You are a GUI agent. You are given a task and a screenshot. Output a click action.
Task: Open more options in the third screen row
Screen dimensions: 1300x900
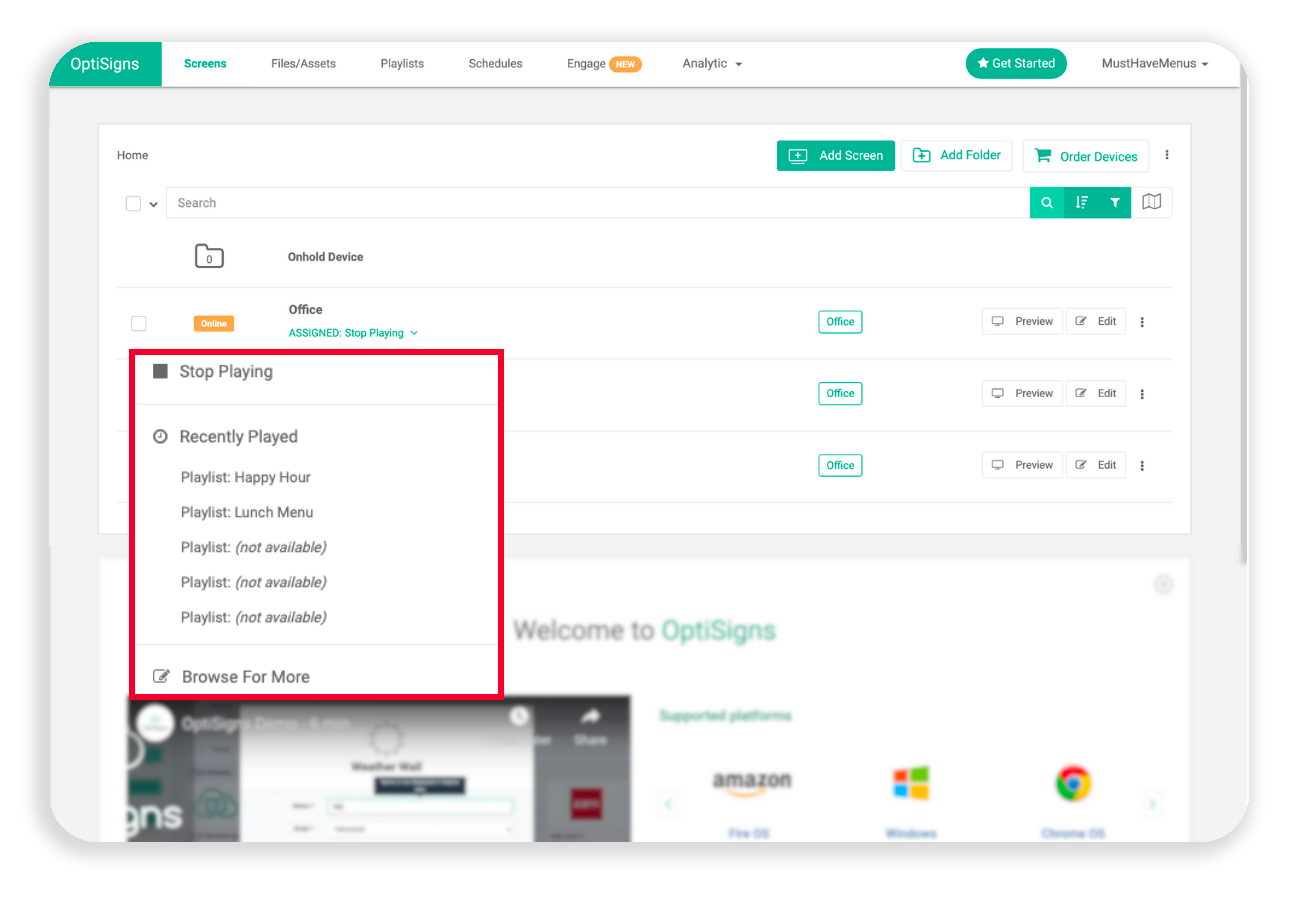click(1142, 466)
